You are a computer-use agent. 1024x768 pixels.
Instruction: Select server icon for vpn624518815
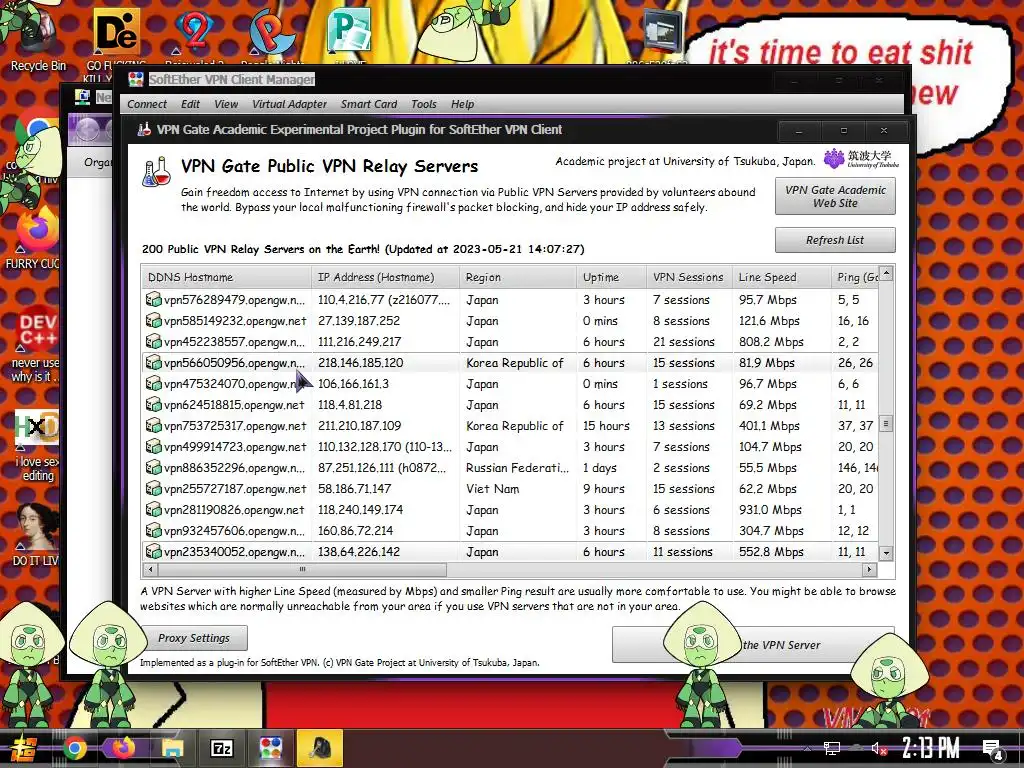pos(153,405)
